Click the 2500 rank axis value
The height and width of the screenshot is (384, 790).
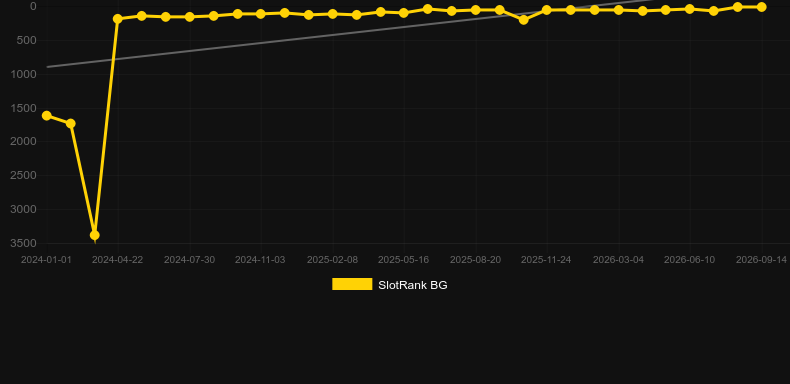(24, 175)
